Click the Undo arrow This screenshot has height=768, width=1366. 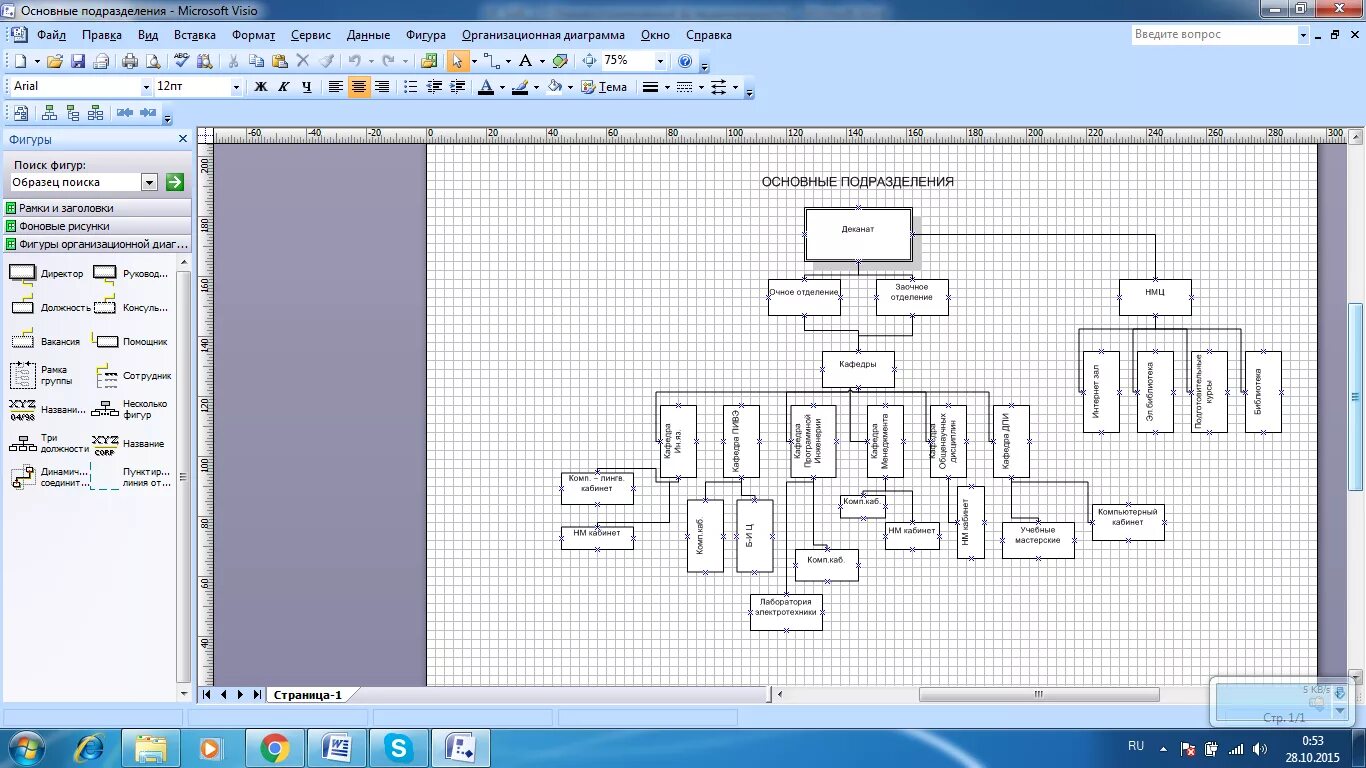click(355, 61)
